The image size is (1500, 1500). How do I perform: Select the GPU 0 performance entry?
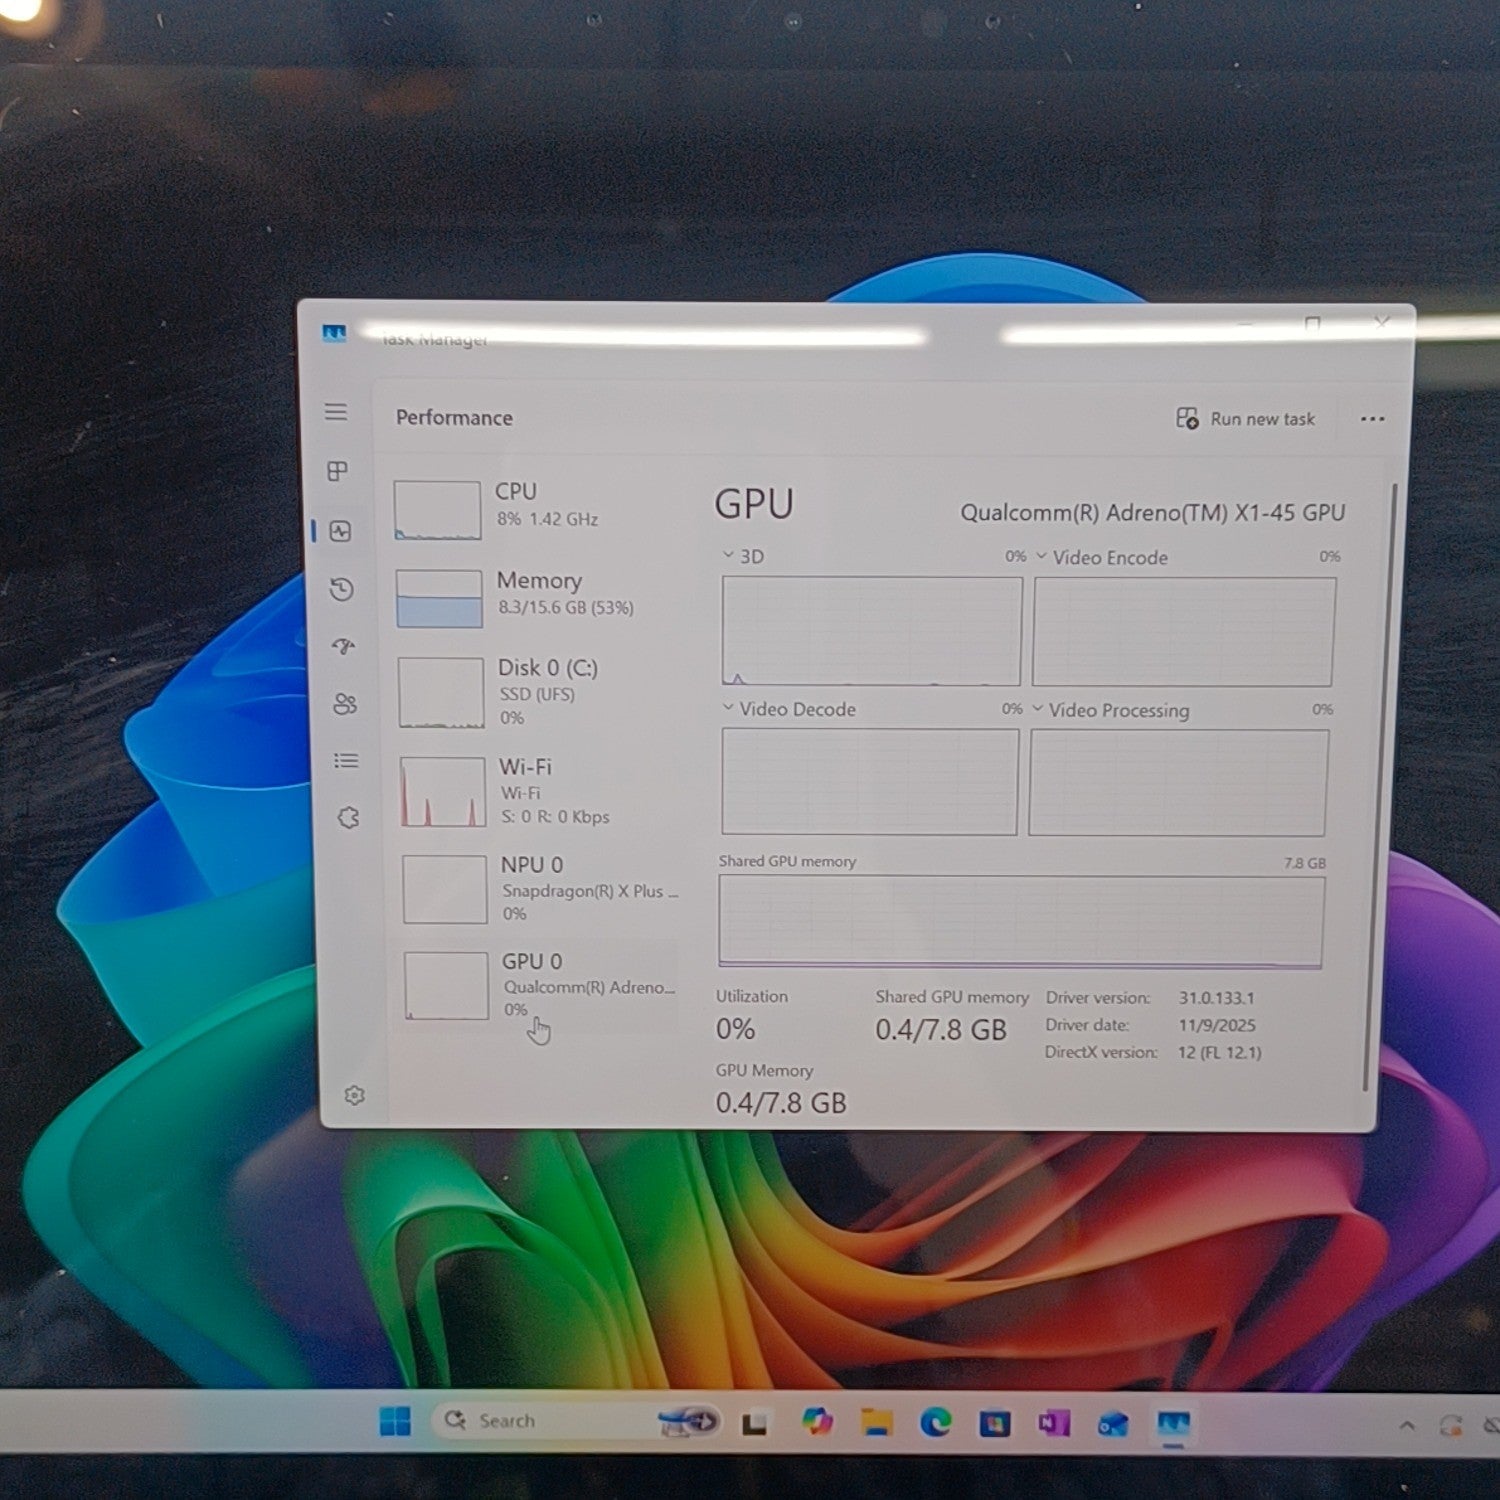pos(542,985)
